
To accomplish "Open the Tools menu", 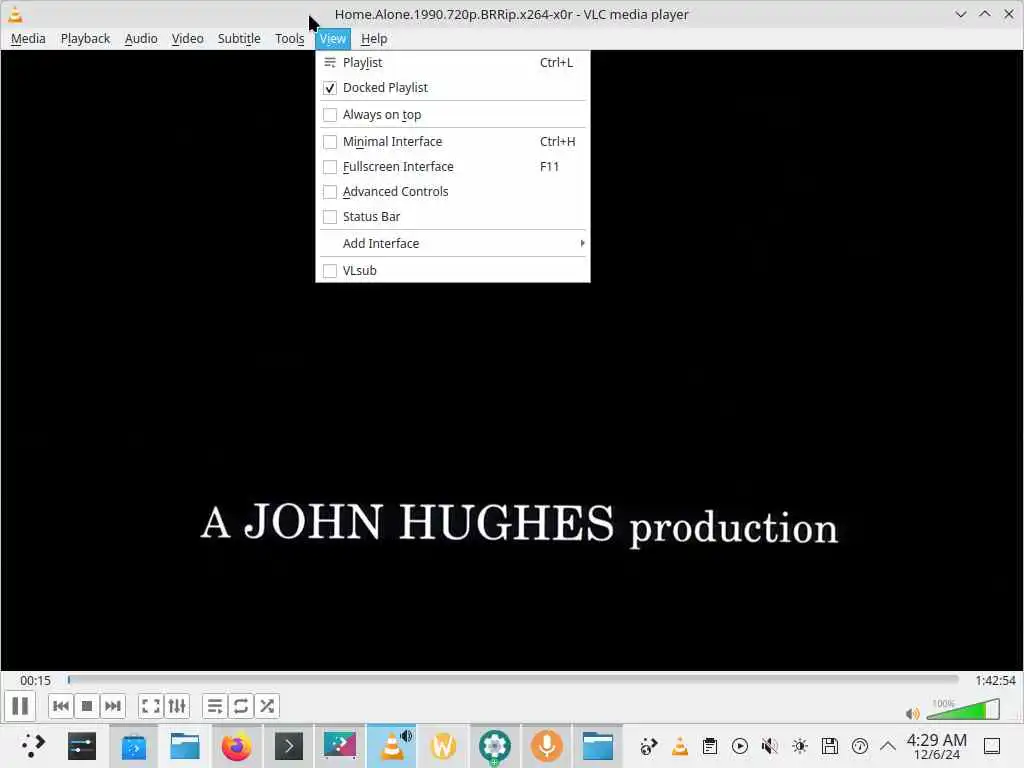I will (x=289, y=39).
